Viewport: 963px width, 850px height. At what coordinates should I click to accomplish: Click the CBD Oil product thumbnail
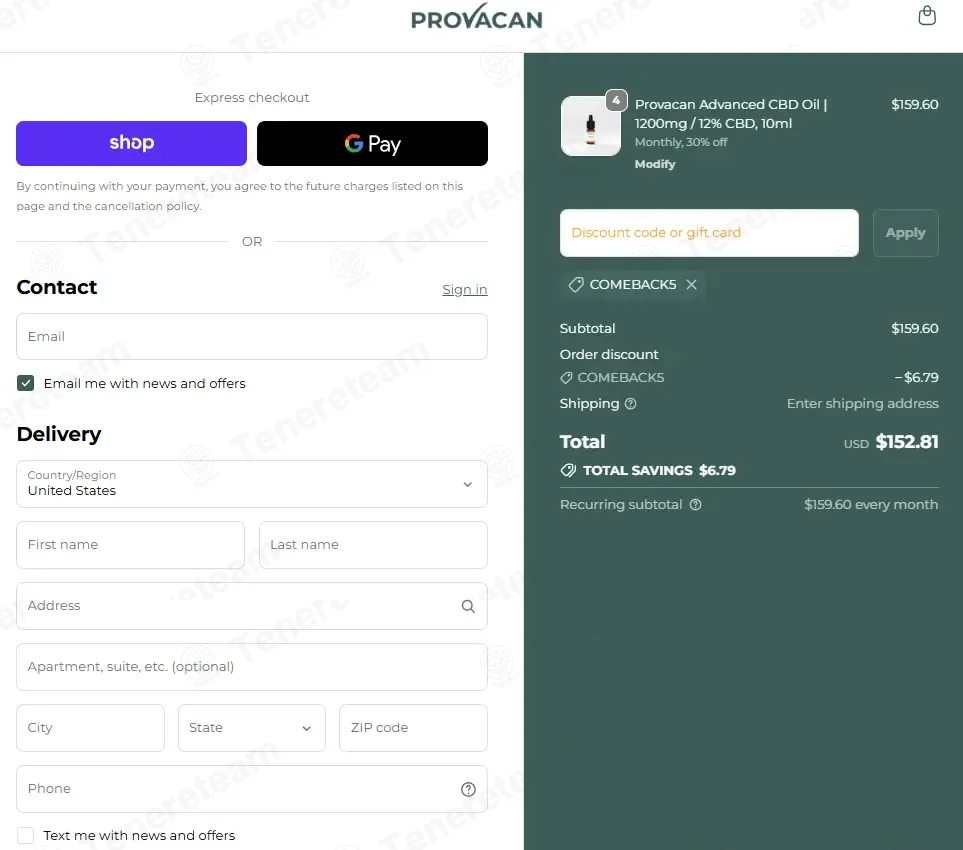tap(591, 126)
